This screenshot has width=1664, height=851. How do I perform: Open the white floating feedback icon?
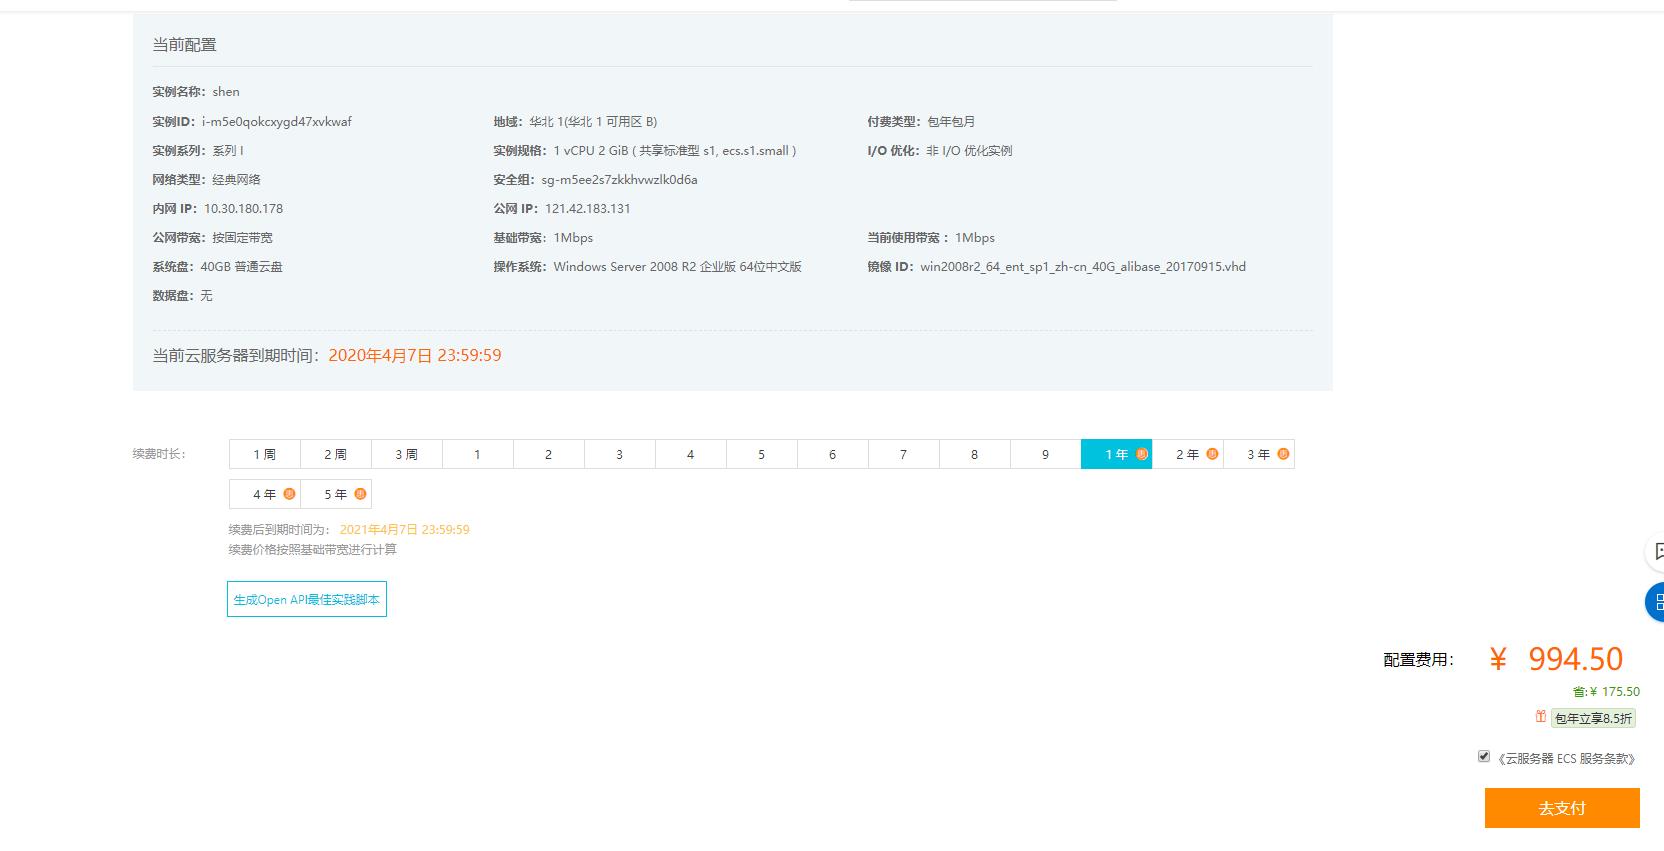tap(1655, 551)
